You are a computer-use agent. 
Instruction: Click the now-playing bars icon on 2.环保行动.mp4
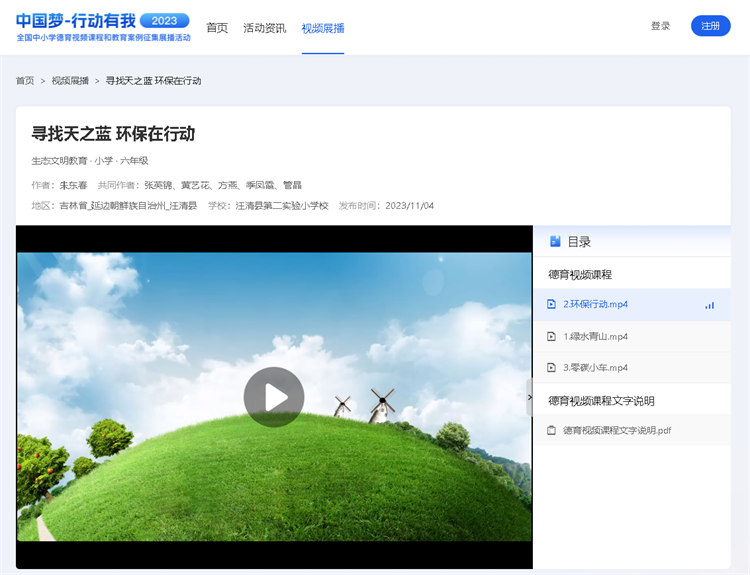(x=709, y=305)
